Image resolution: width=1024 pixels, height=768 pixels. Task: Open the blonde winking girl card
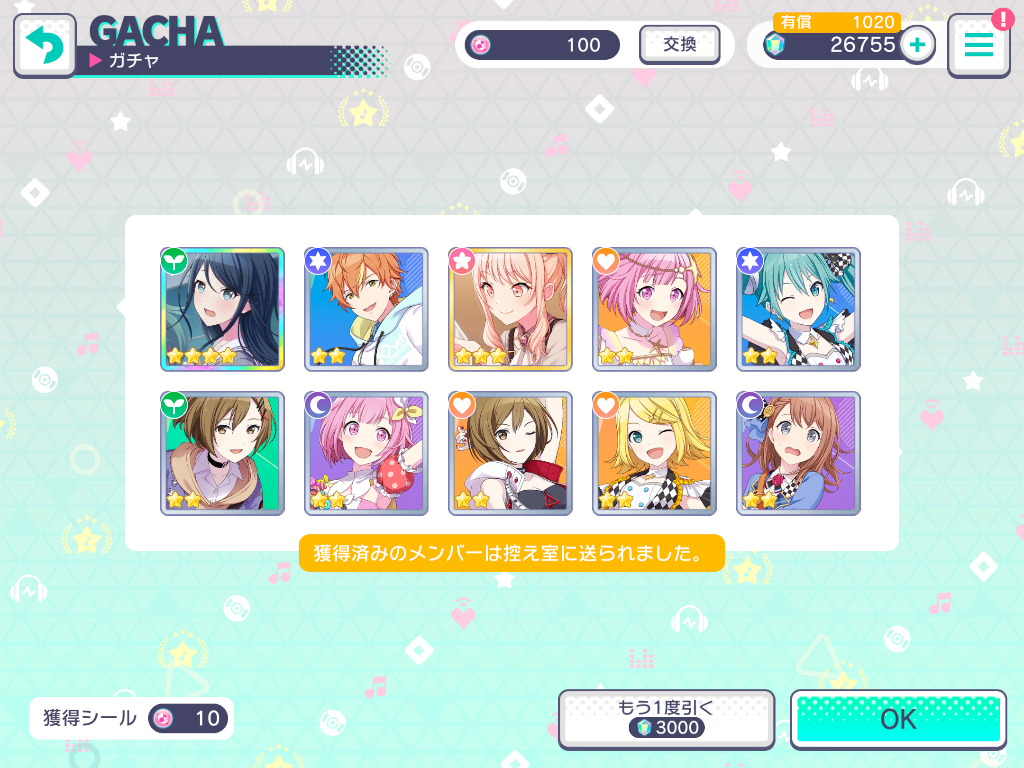(654, 453)
